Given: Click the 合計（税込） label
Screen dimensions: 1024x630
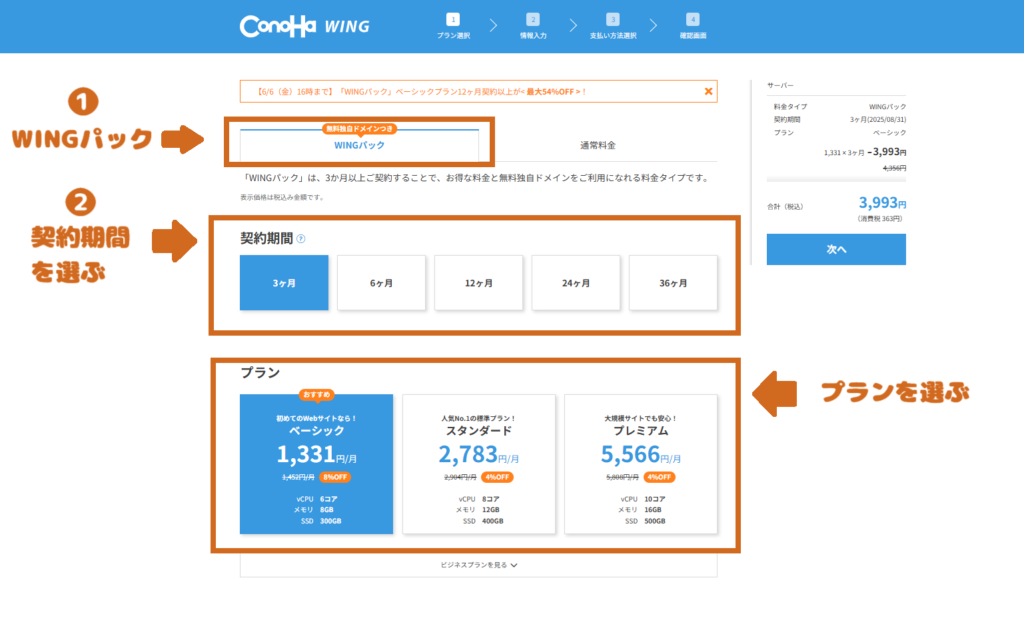Looking at the screenshot, I should [785, 207].
